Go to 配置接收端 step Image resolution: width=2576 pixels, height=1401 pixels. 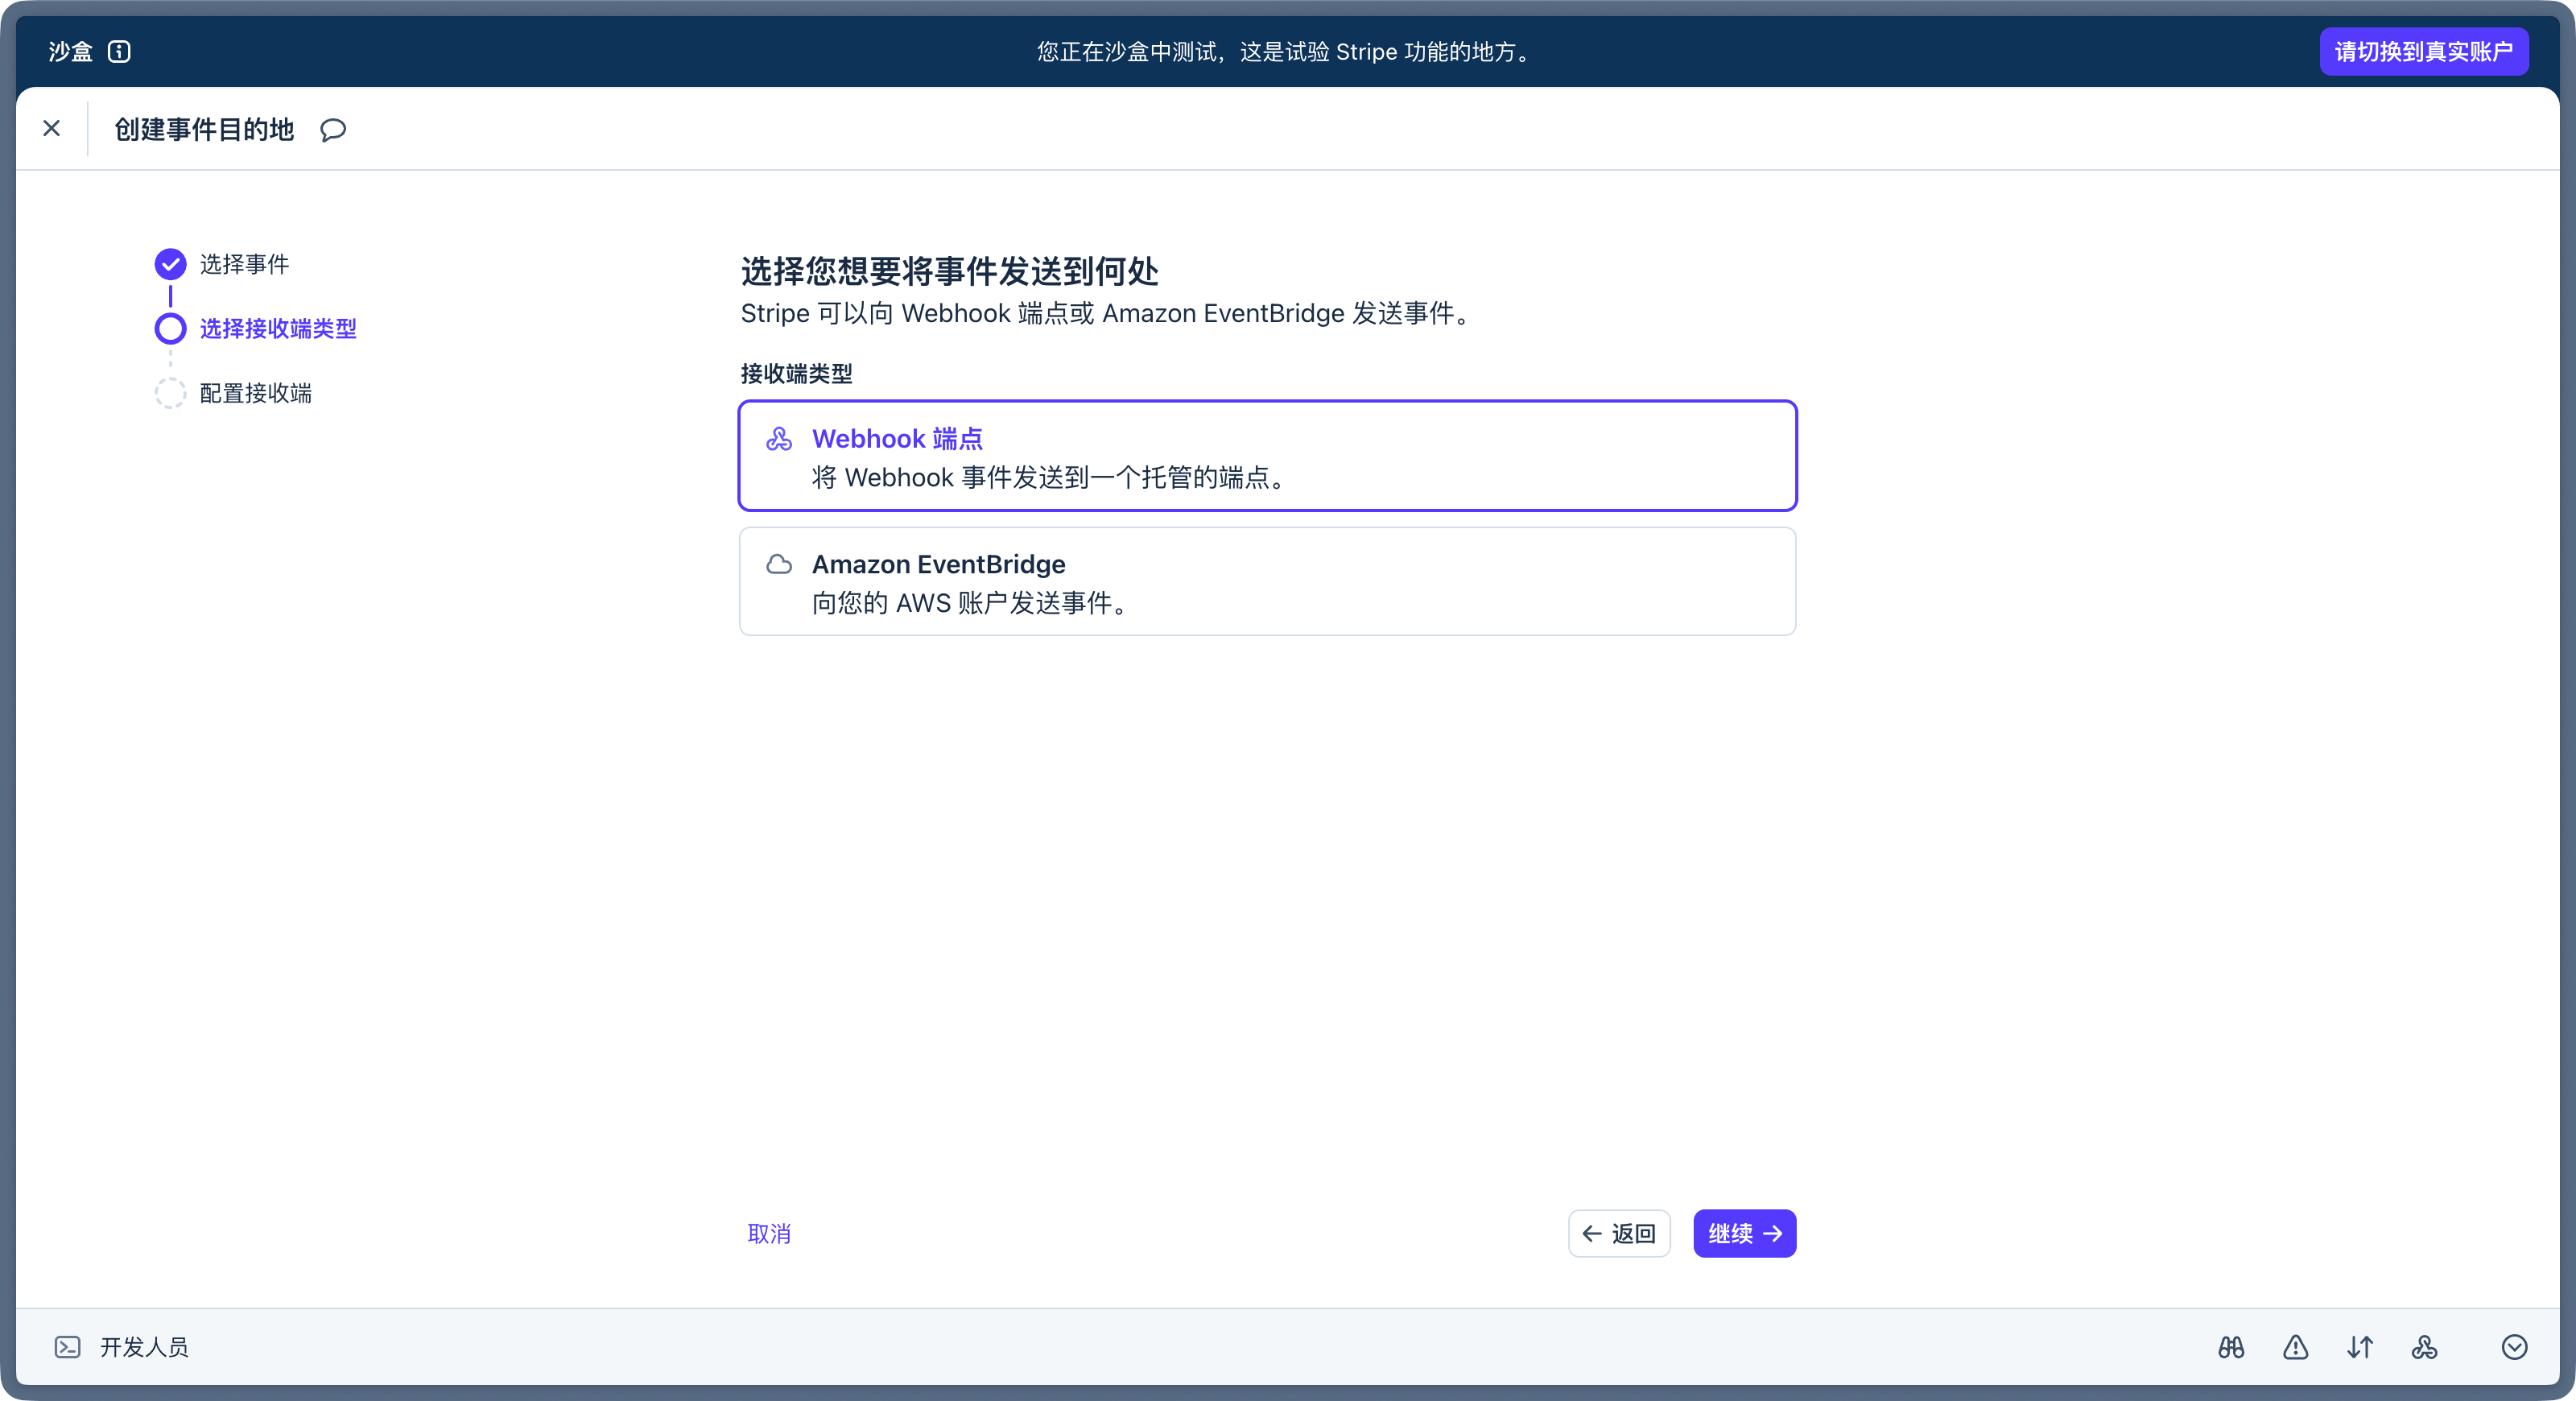[x=255, y=393]
